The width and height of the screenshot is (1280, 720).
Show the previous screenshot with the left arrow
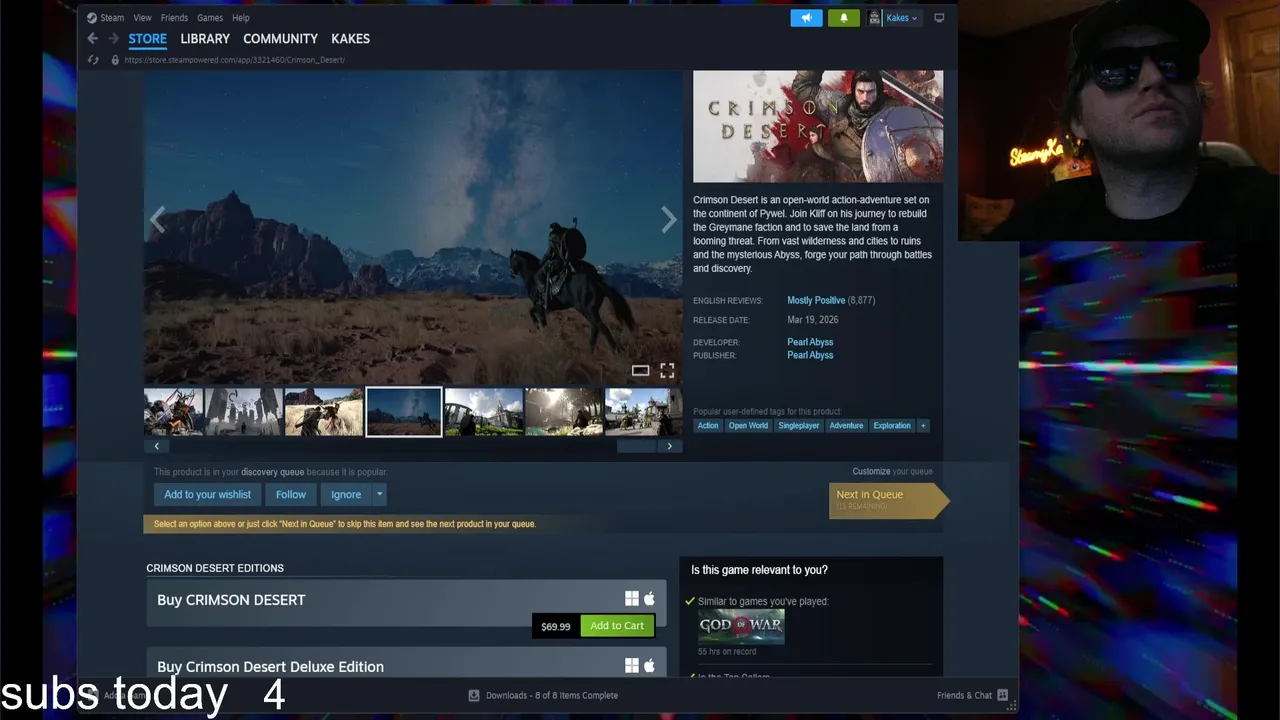tap(157, 220)
